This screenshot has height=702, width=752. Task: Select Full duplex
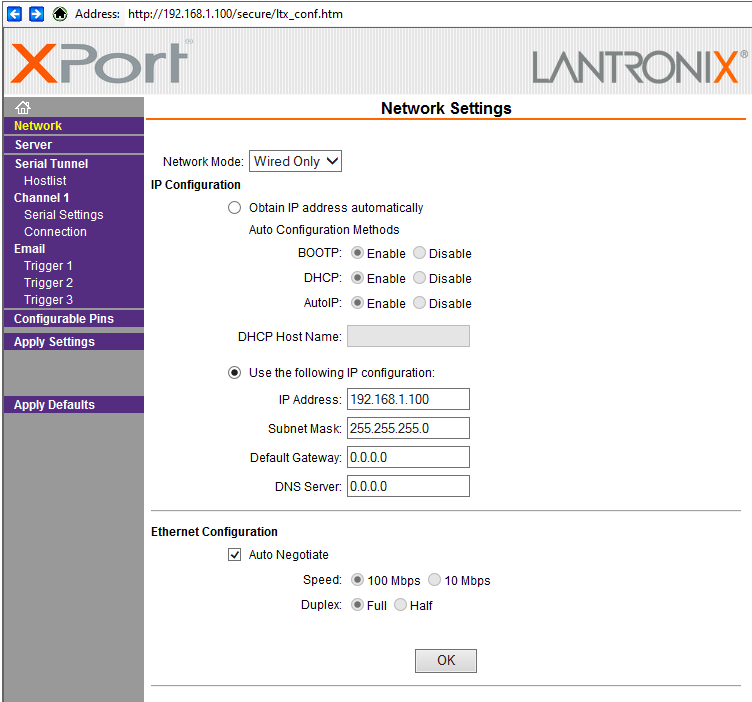(357, 605)
